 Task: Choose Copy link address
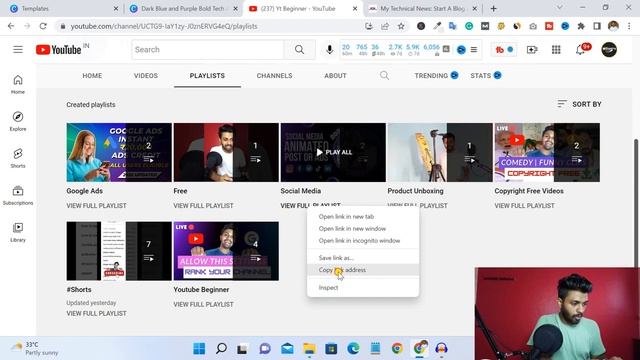coord(363,270)
